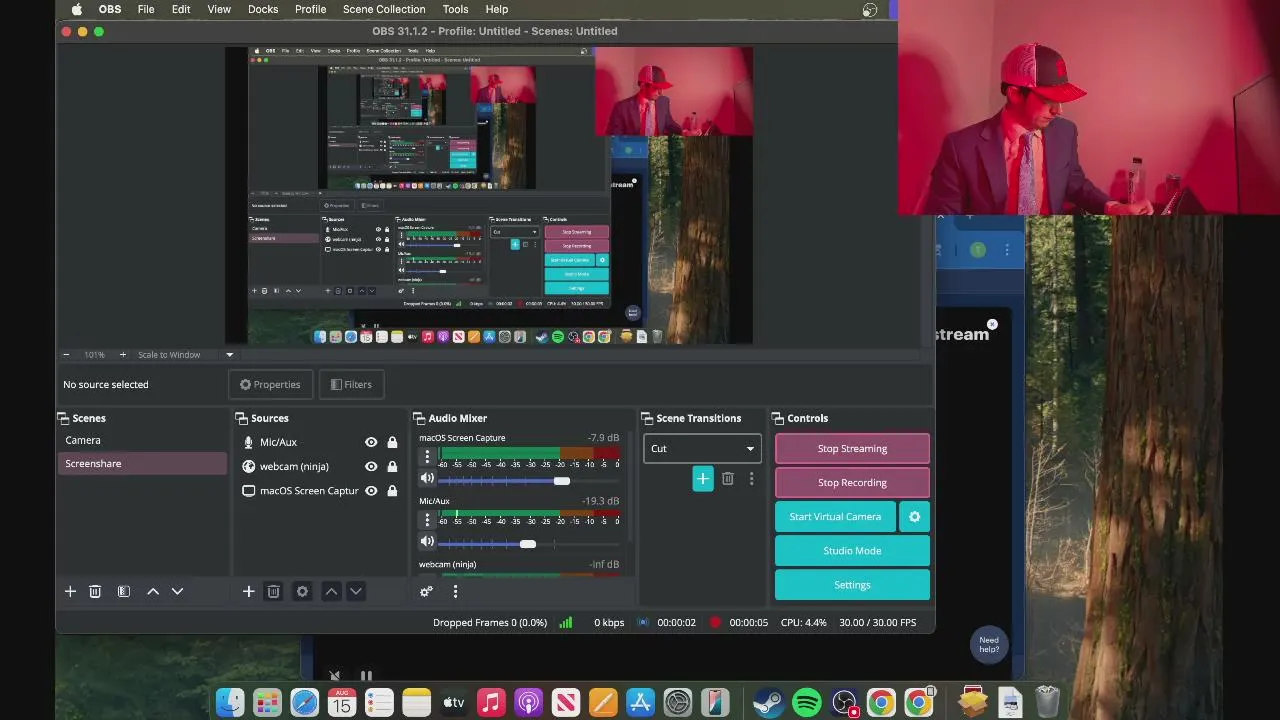
Task: Open the Docks menu
Action: point(263,9)
